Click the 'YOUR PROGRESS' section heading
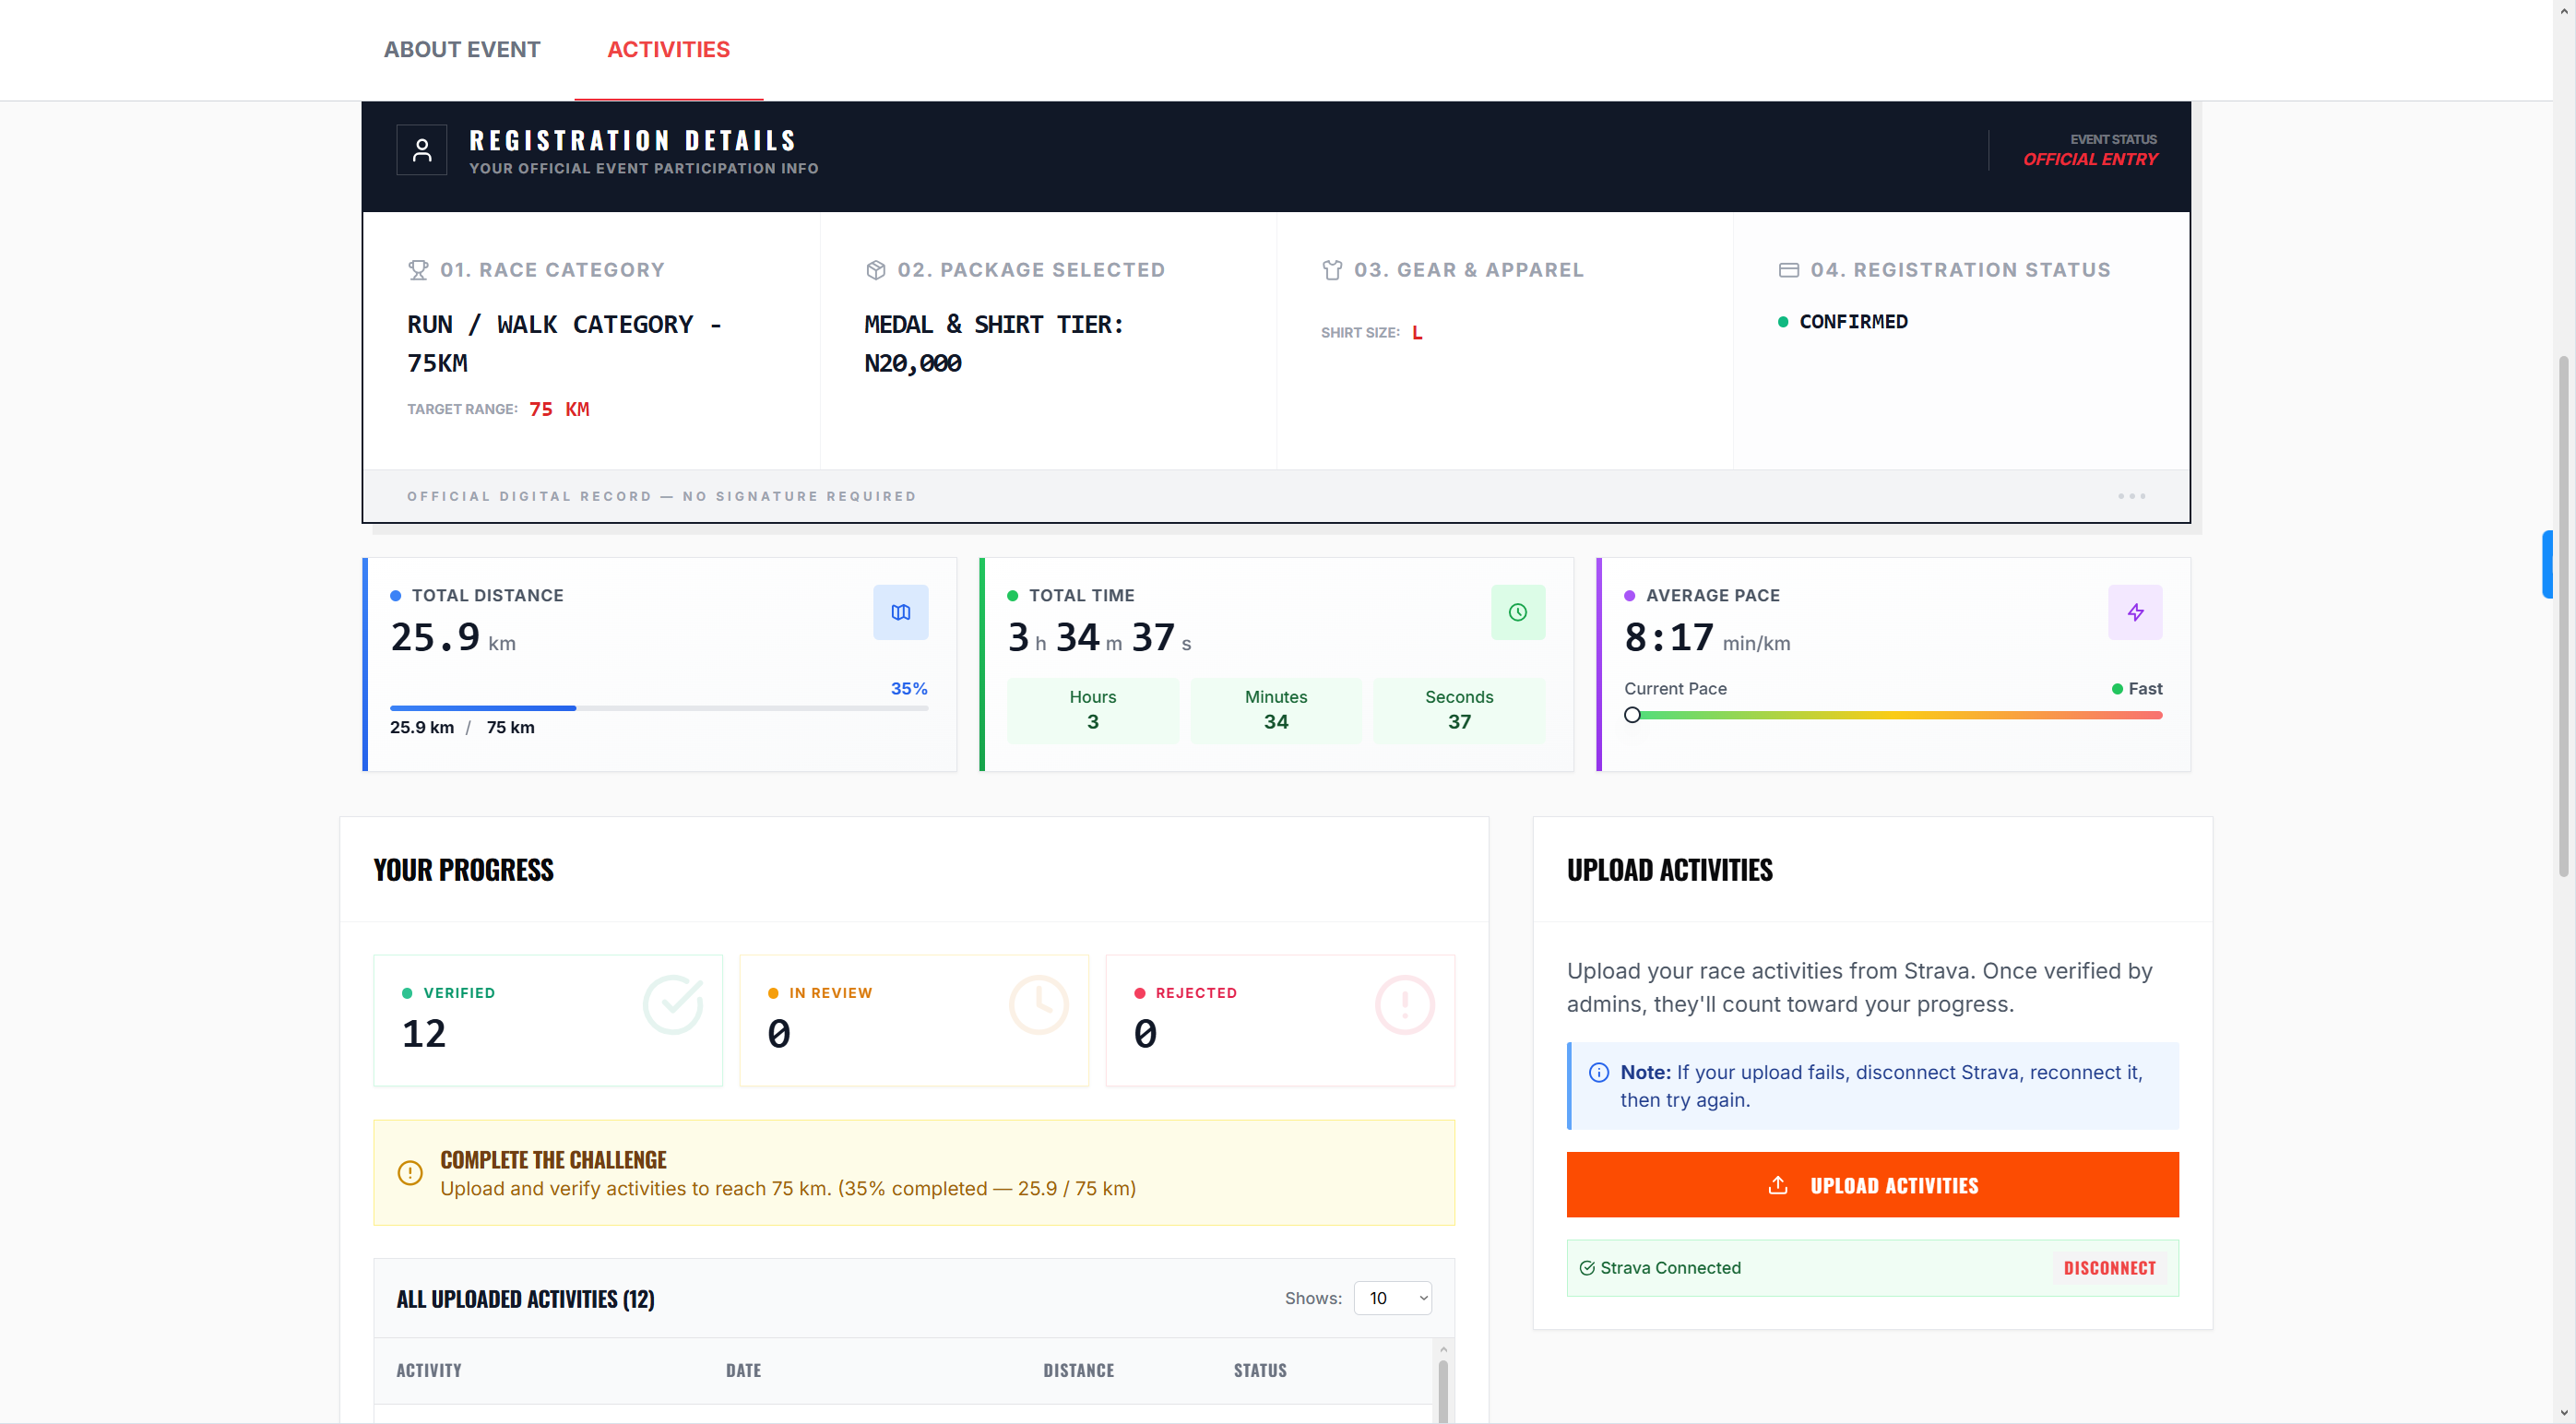2576x1424 pixels. [x=463, y=870]
